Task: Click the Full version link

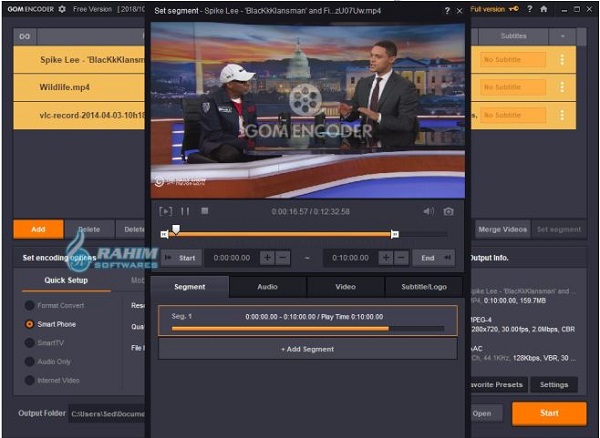Action: click(x=488, y=9)
